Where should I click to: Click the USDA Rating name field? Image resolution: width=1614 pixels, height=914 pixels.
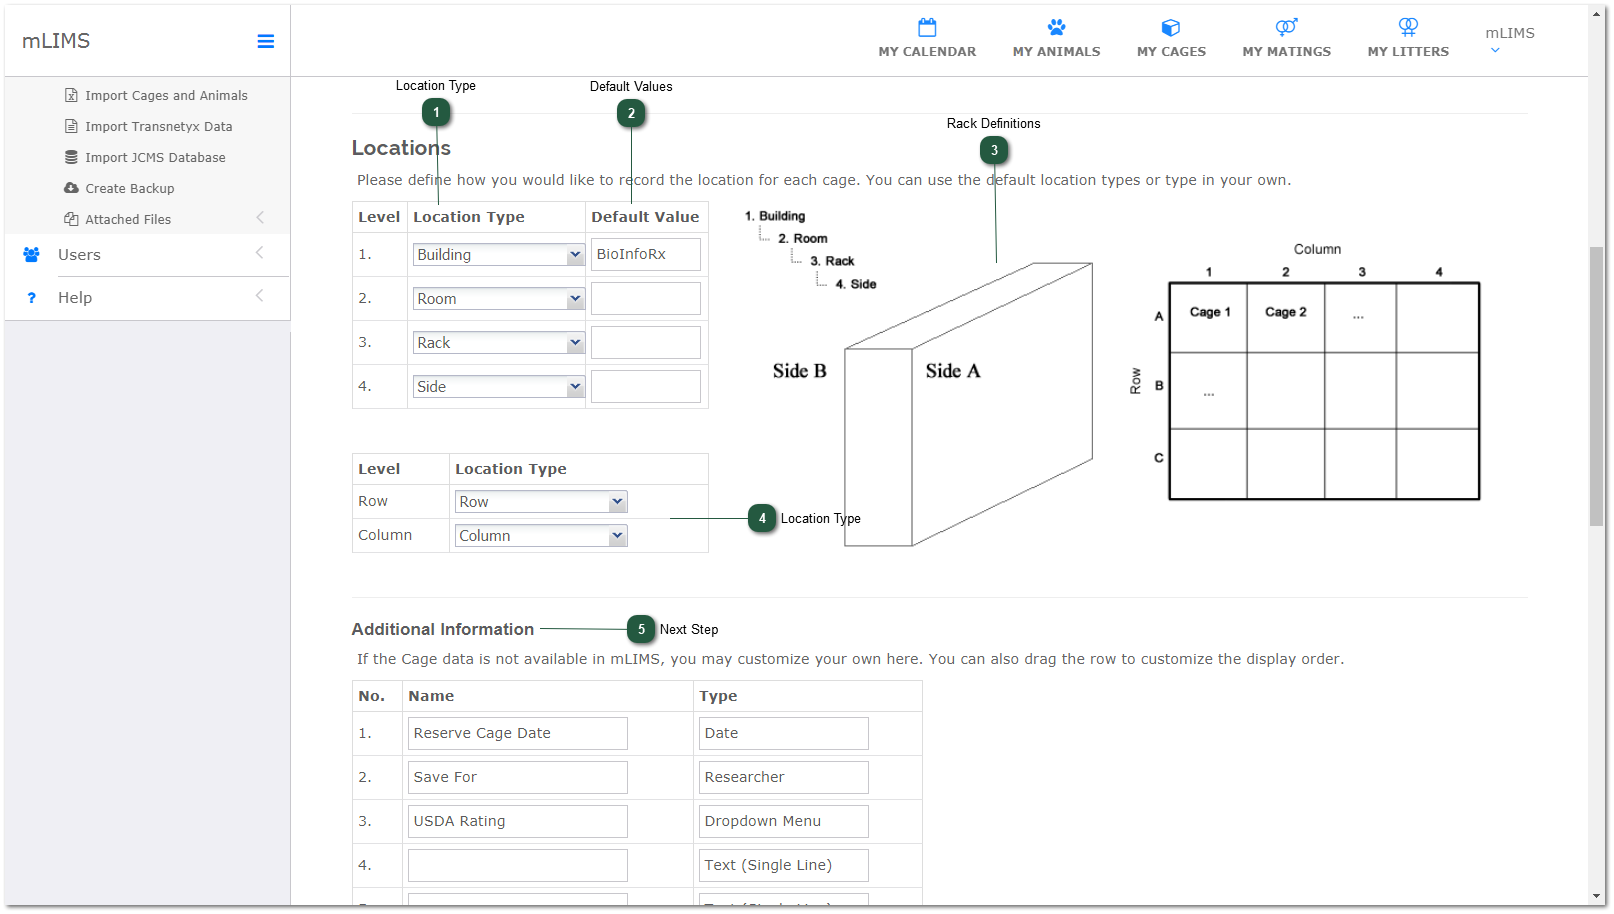(517, 821)
